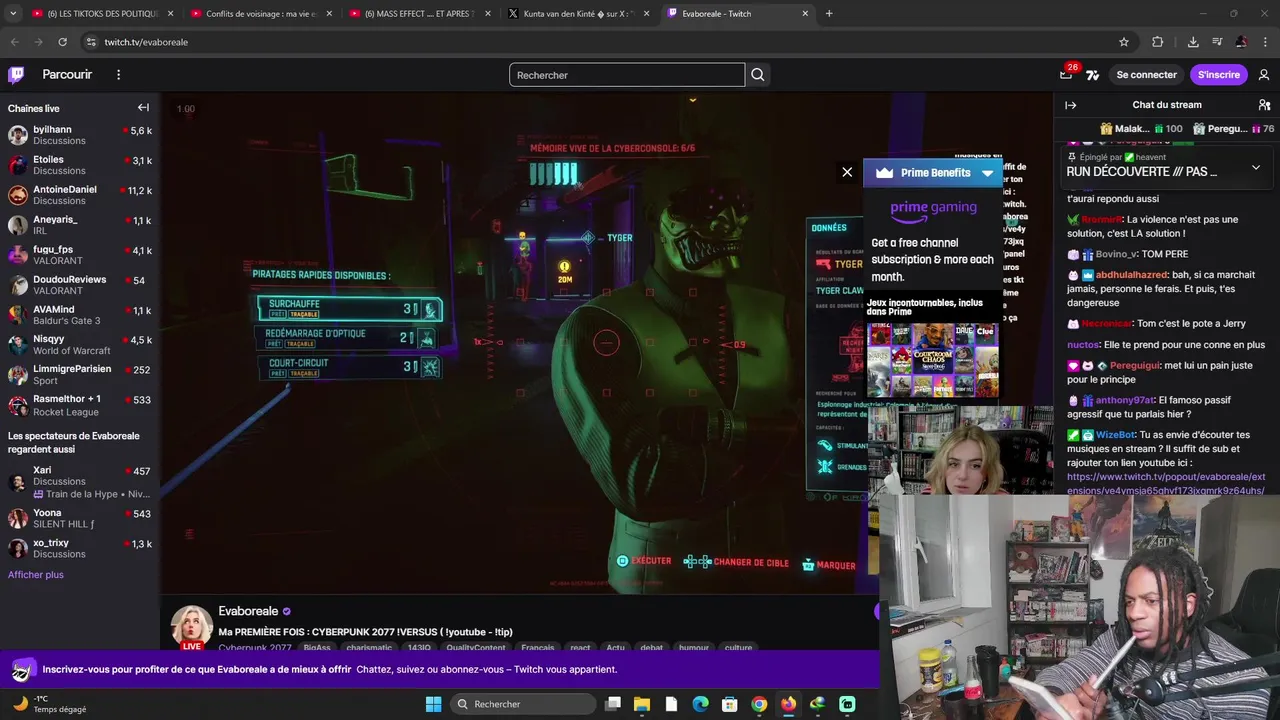The width and height of the screenshot is (1280, 720).
Task: Click the Peregu gifter leaderboard entry
Action: (x=1234, y=129)
